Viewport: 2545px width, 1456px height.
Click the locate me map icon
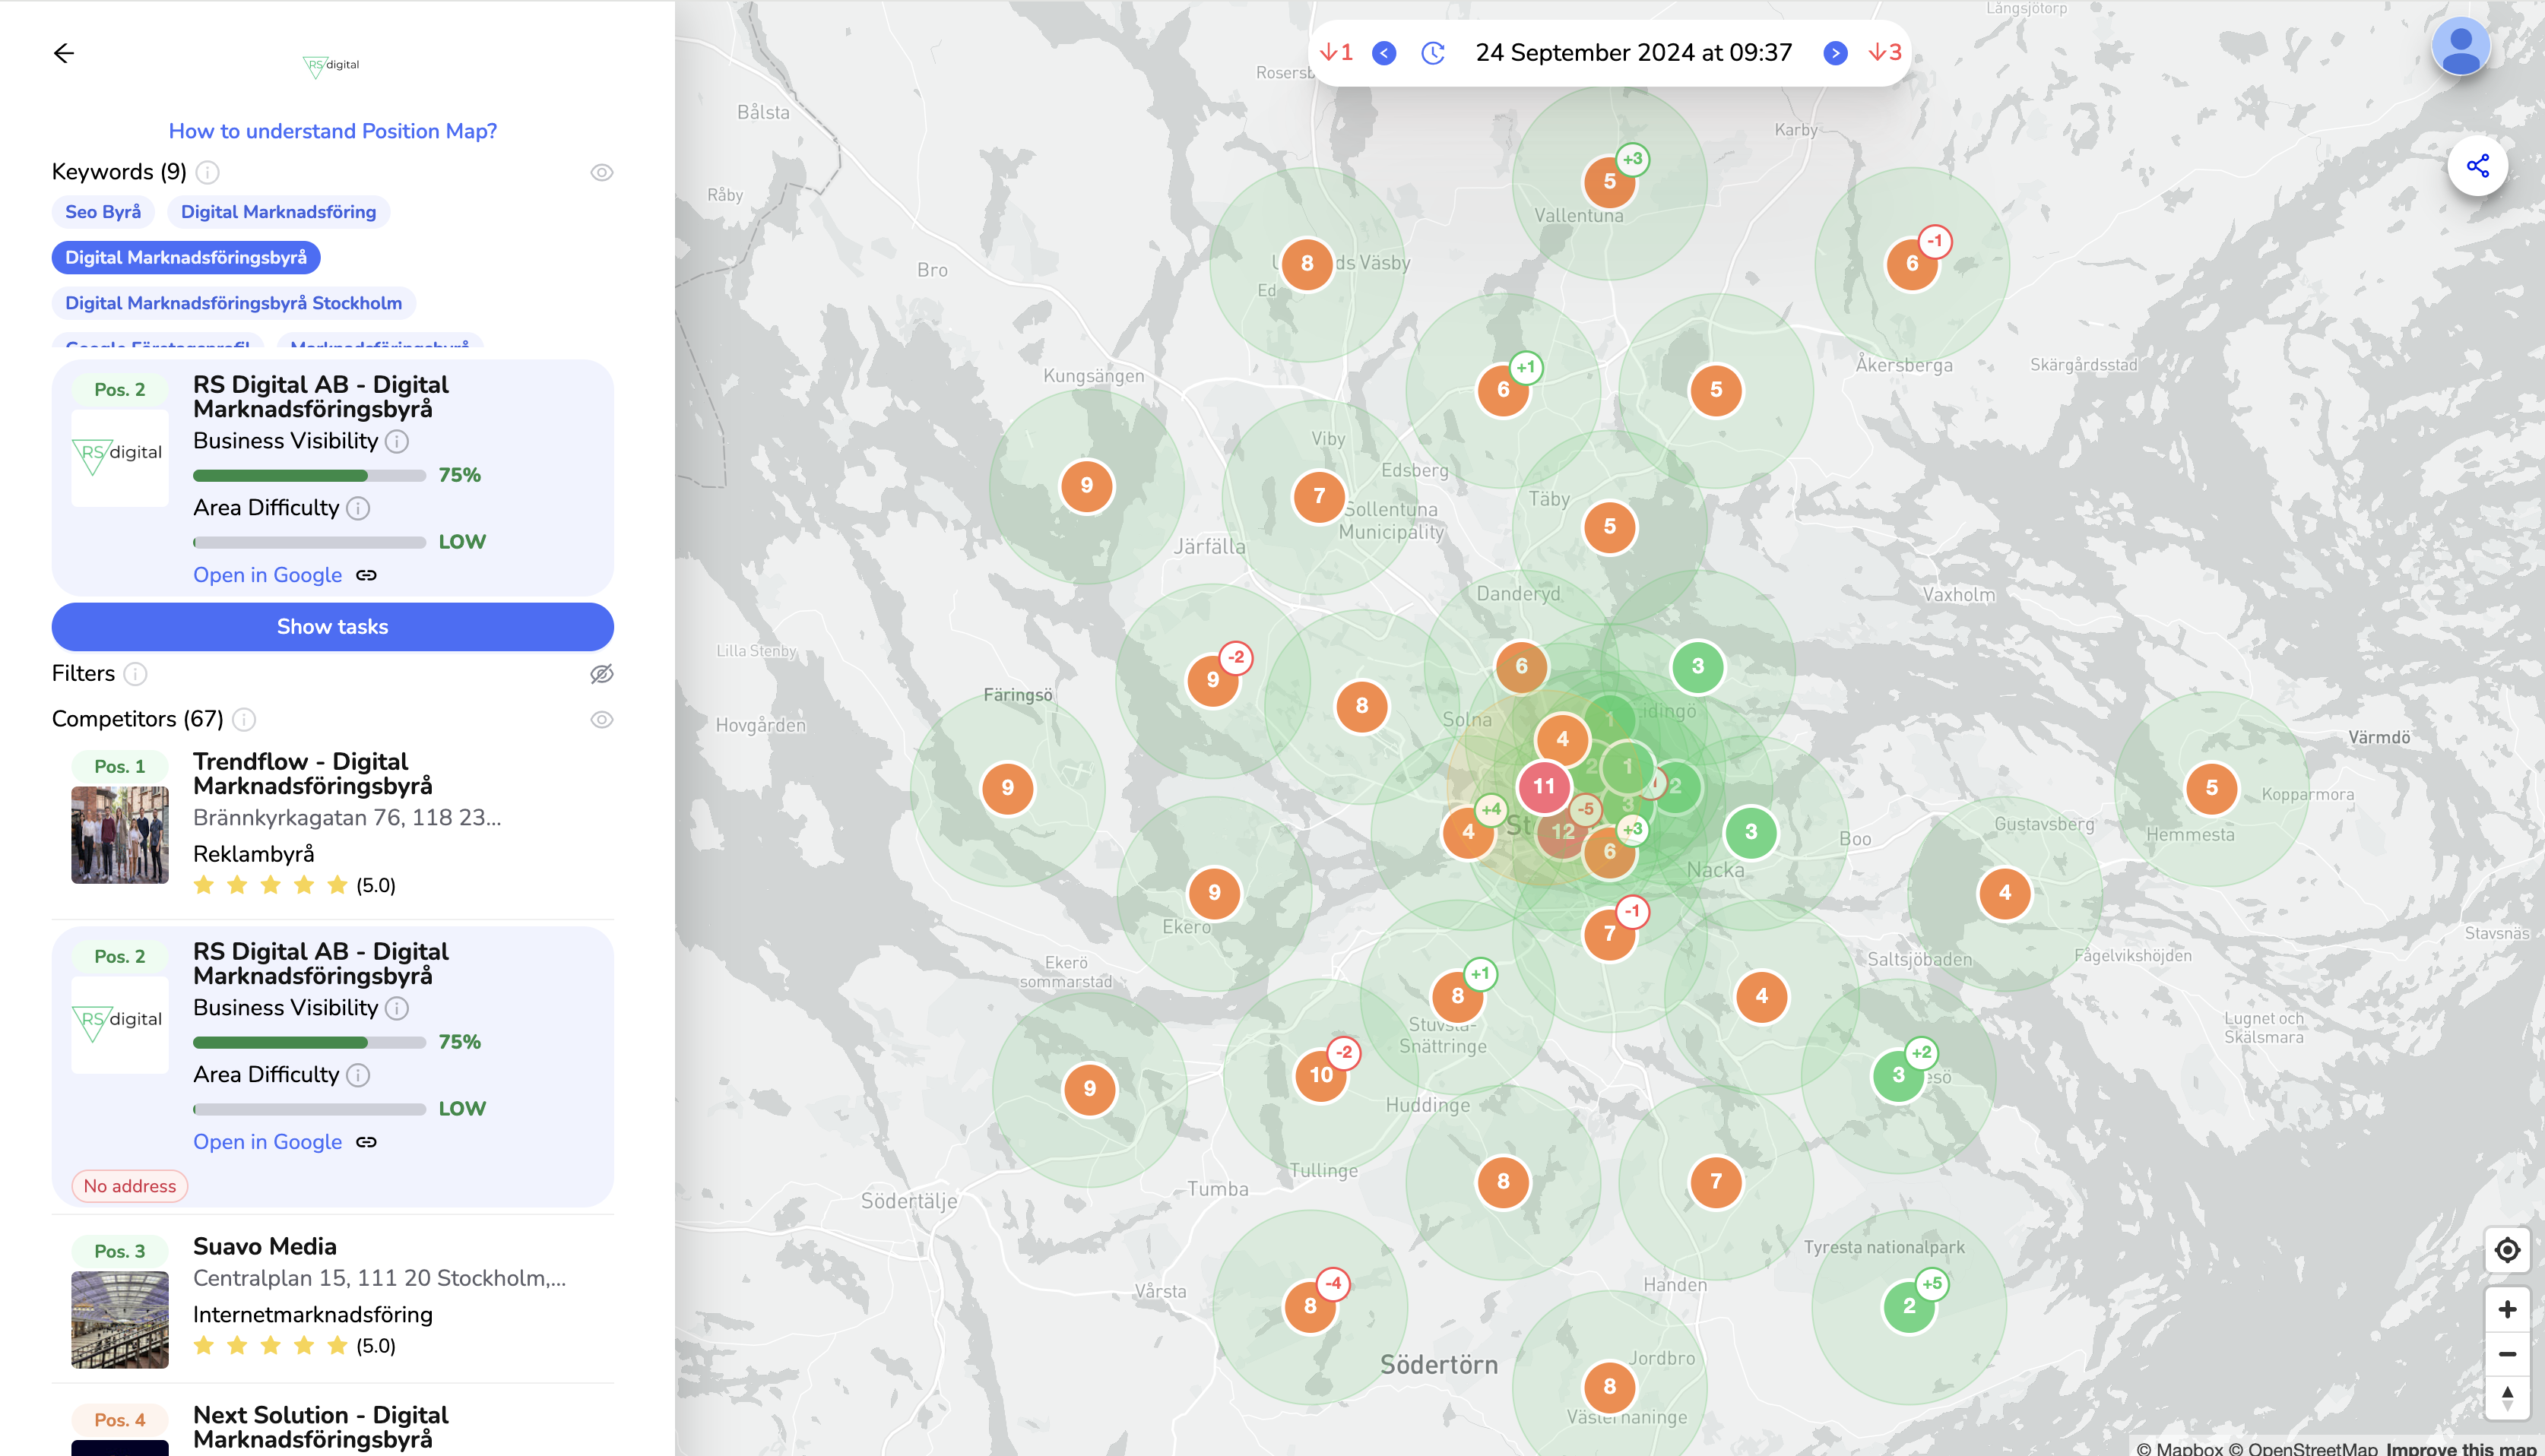tap(2506, 1250)
